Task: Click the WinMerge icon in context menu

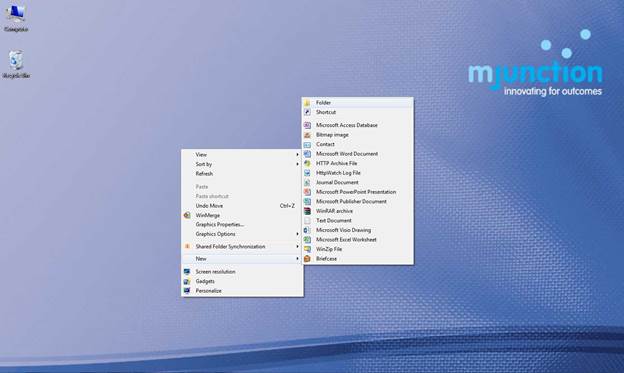Action: click(187, 215)
